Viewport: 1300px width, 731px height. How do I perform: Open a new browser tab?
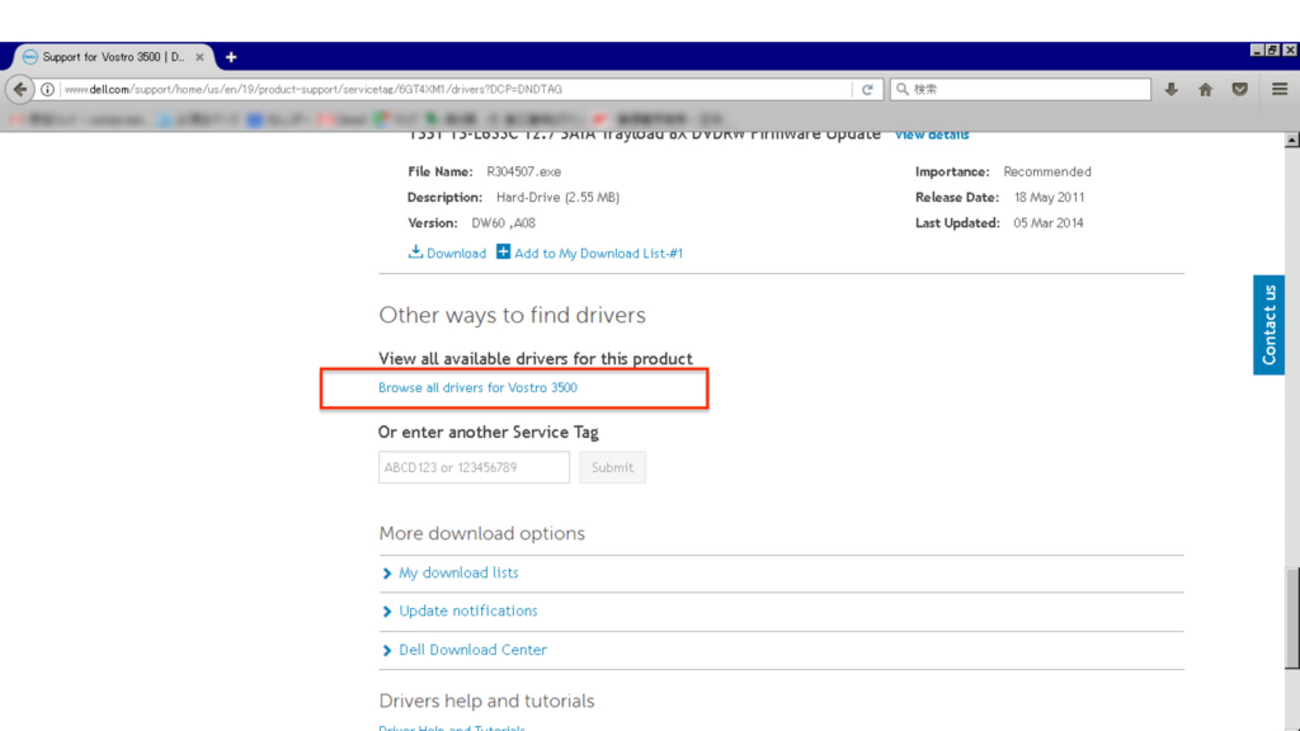(x=231, y=57)
